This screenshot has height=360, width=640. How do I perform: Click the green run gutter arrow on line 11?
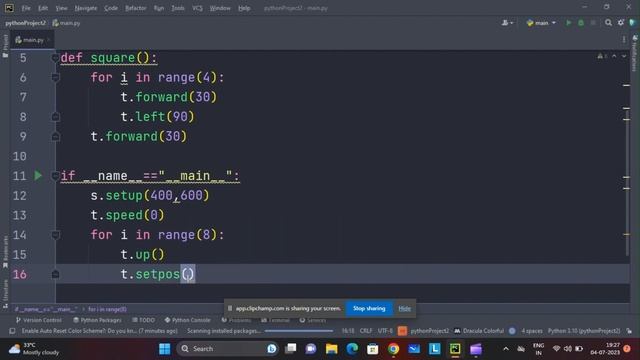(x=38, y=176)
